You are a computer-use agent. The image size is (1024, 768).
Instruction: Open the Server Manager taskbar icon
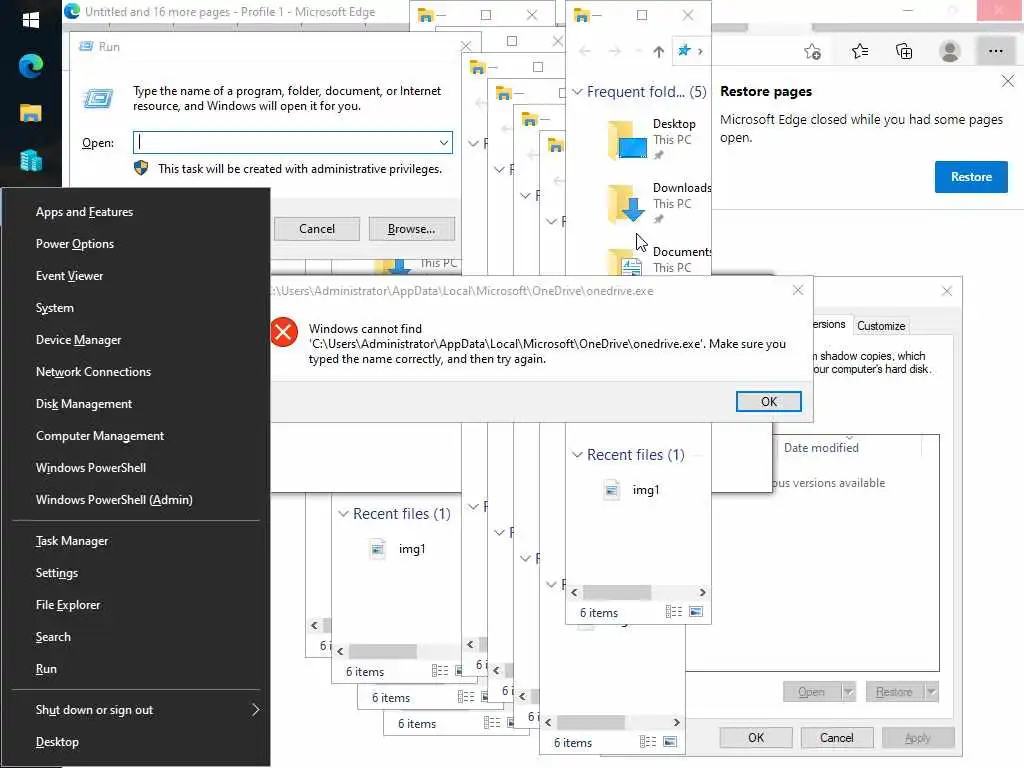31,160
